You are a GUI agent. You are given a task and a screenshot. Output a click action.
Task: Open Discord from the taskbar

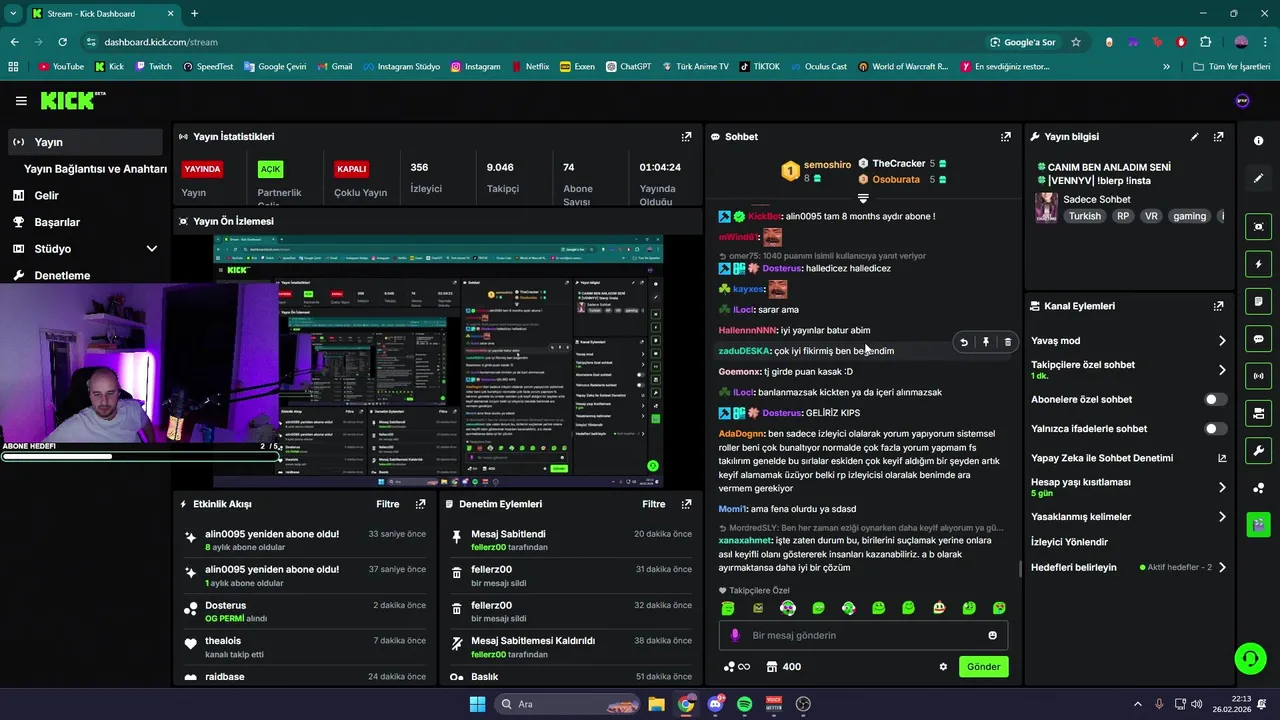pos(715,704)
